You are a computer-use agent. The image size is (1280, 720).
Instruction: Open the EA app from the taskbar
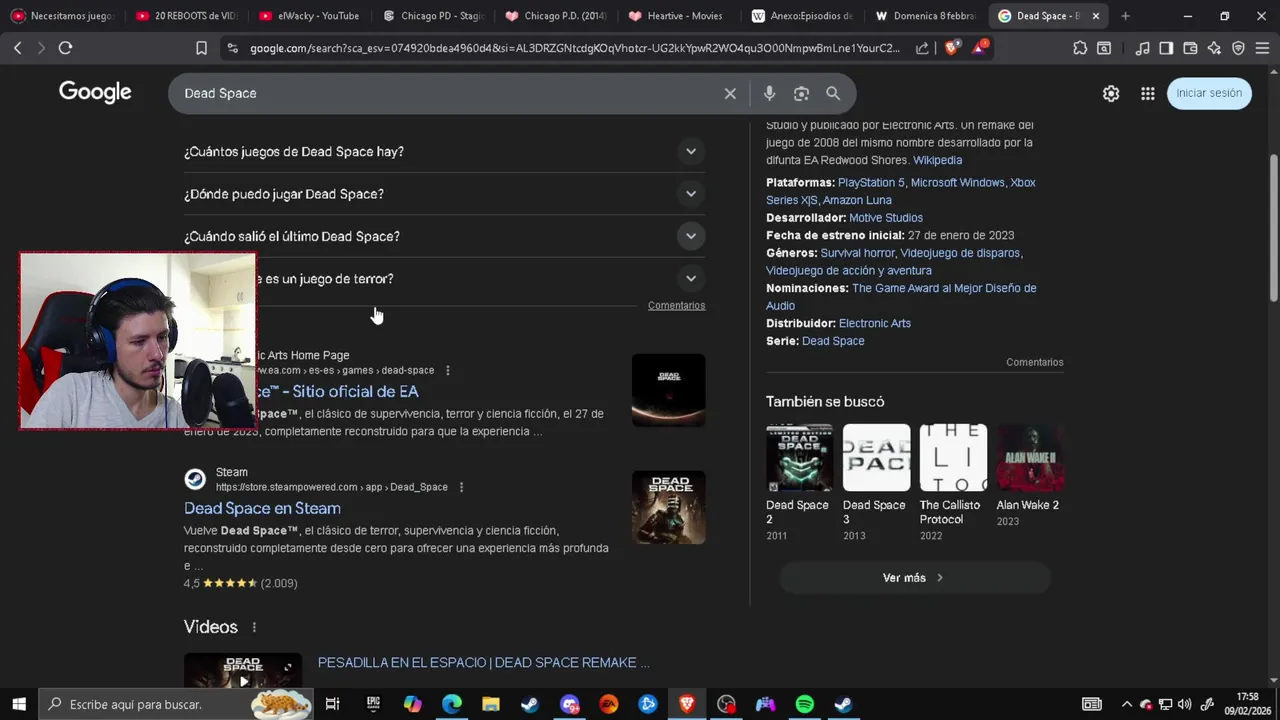point(608,704)
